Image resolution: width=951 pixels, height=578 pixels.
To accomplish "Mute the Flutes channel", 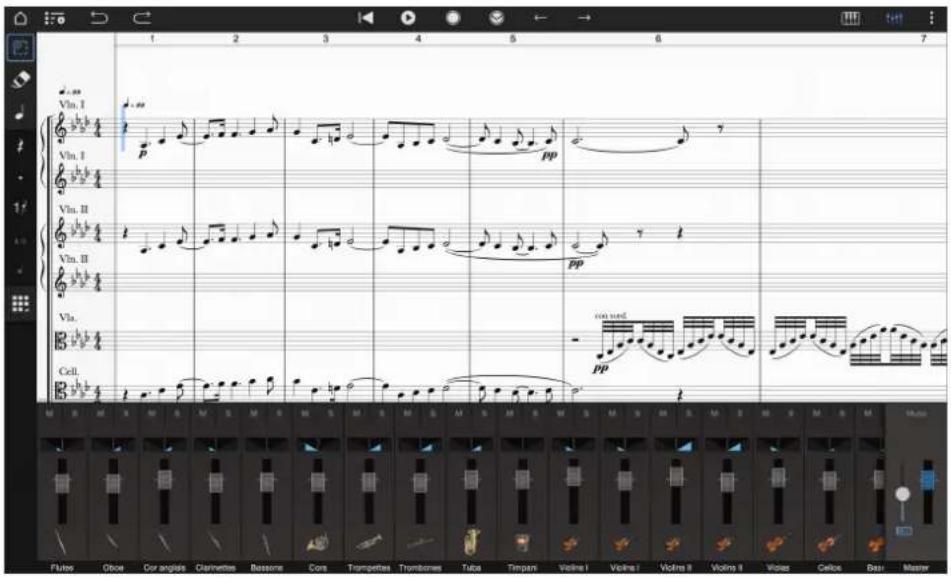I will [x=49, y=413].
